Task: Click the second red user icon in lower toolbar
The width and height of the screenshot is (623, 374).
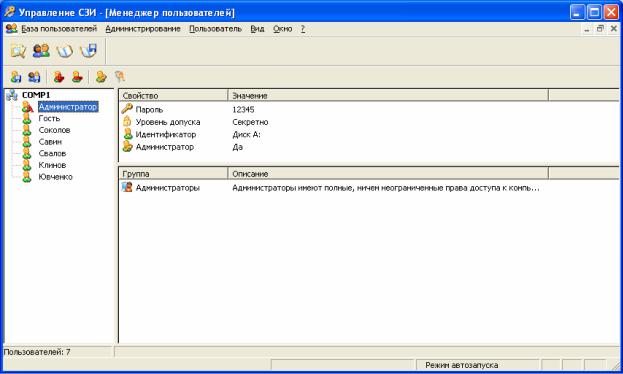Action: 77,76
